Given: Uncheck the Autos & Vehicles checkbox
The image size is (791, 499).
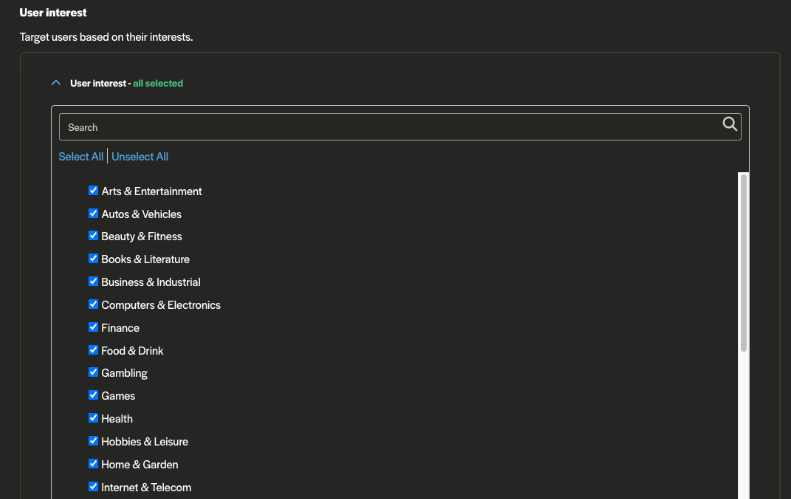Looking at the screenshot, I should click(x=93, y=214).
